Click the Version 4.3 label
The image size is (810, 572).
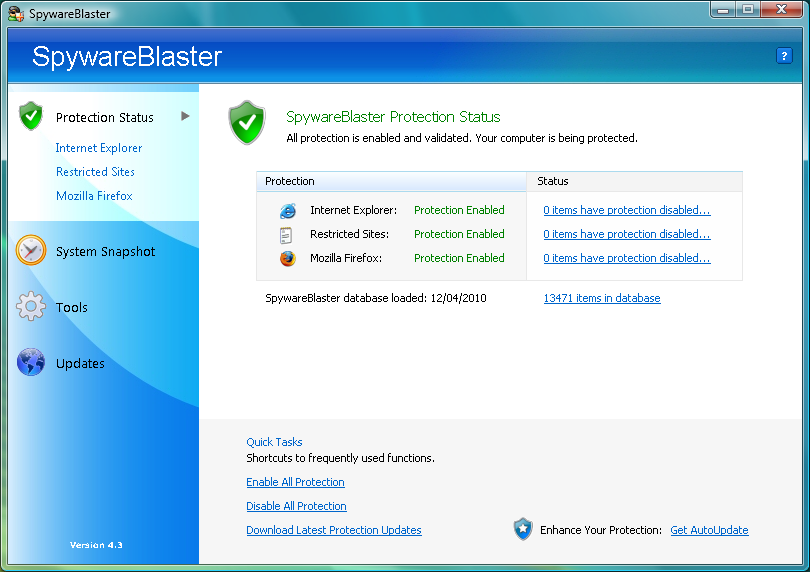click(96, 545)
